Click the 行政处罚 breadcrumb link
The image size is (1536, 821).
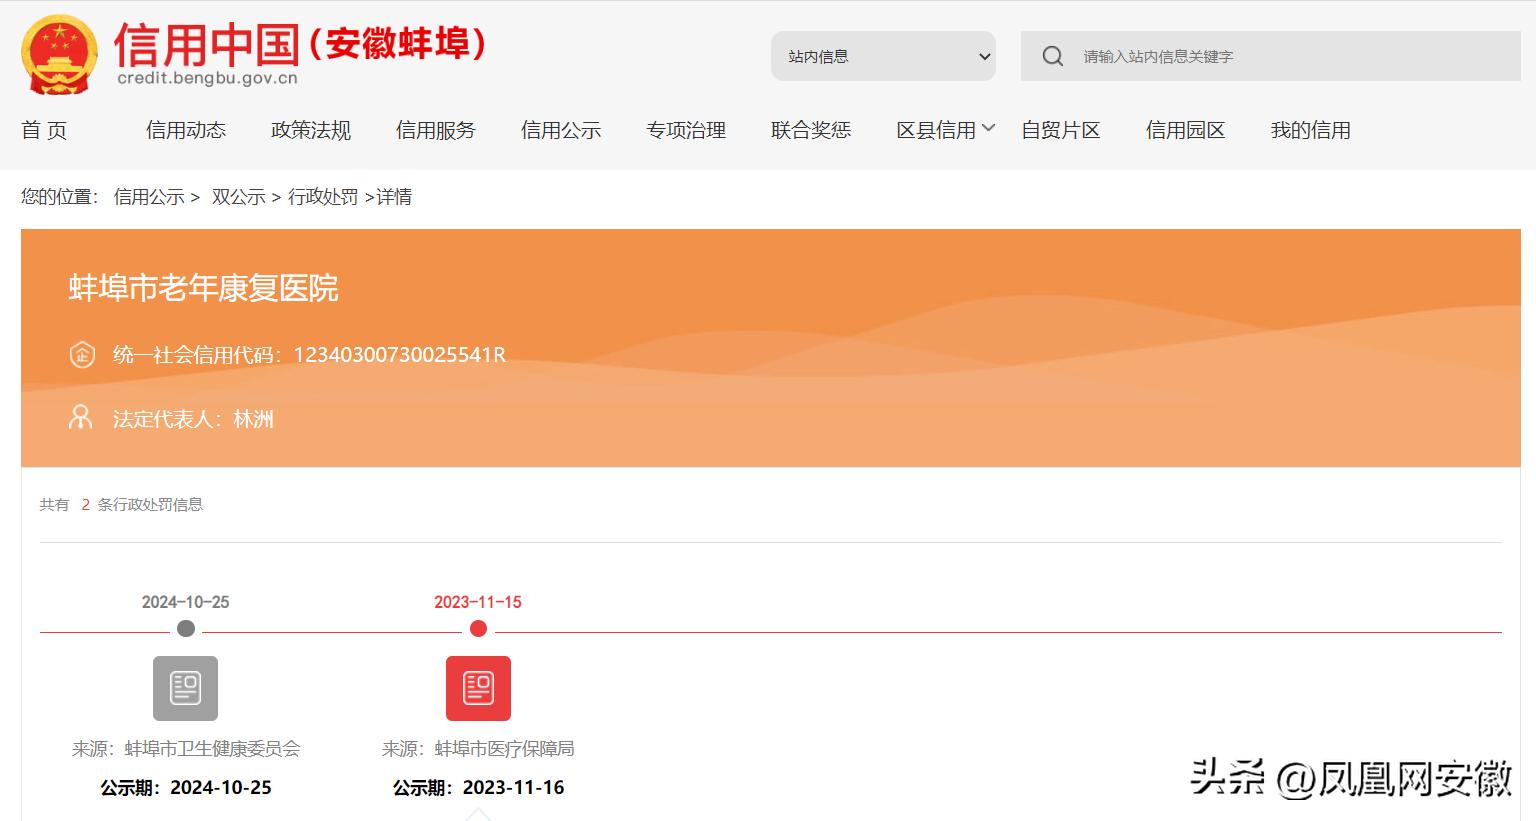(x=323, y=197)
